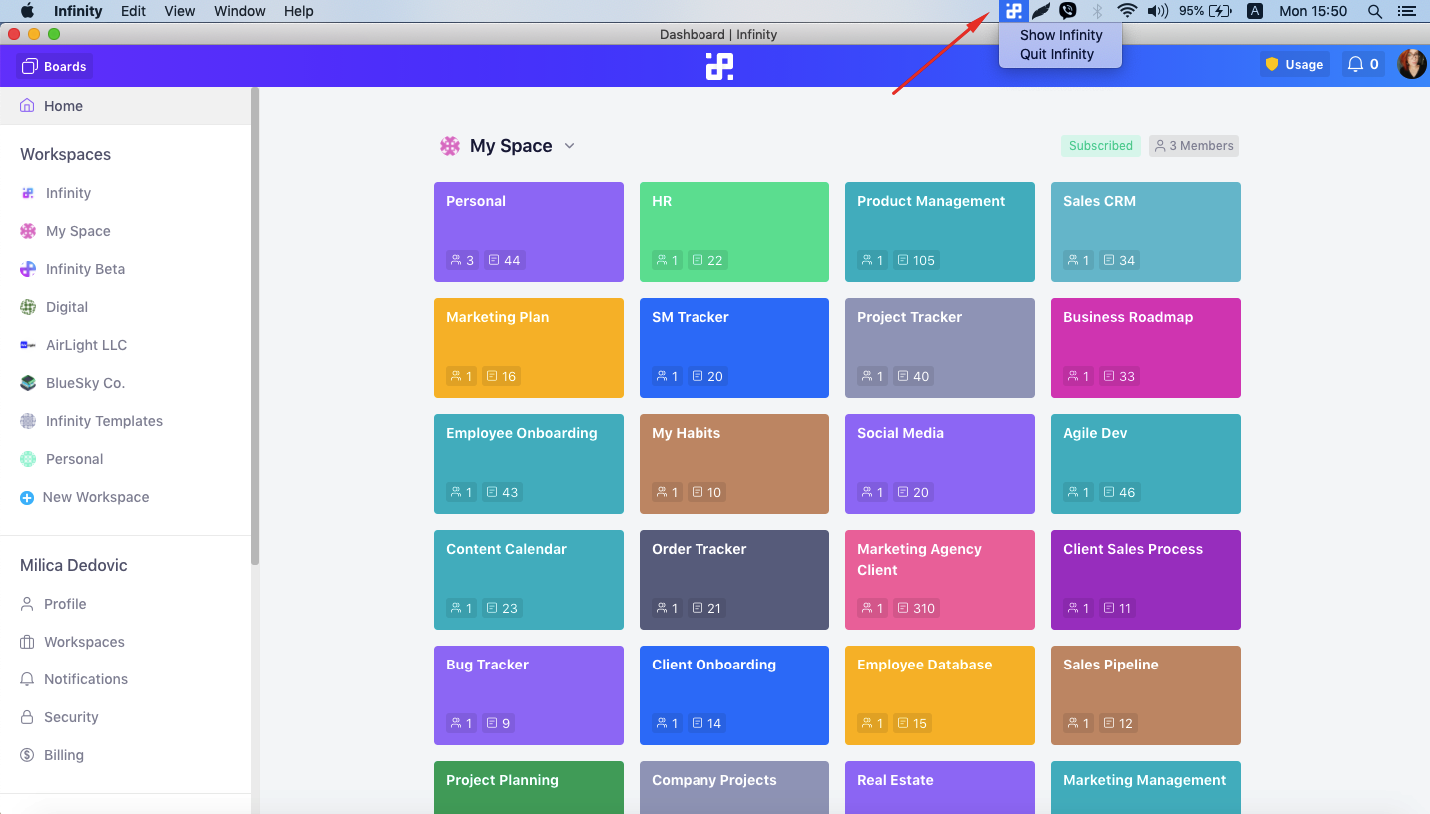
Task: Open Personal workspace icon in sidebar
Action: click(28, 459)
